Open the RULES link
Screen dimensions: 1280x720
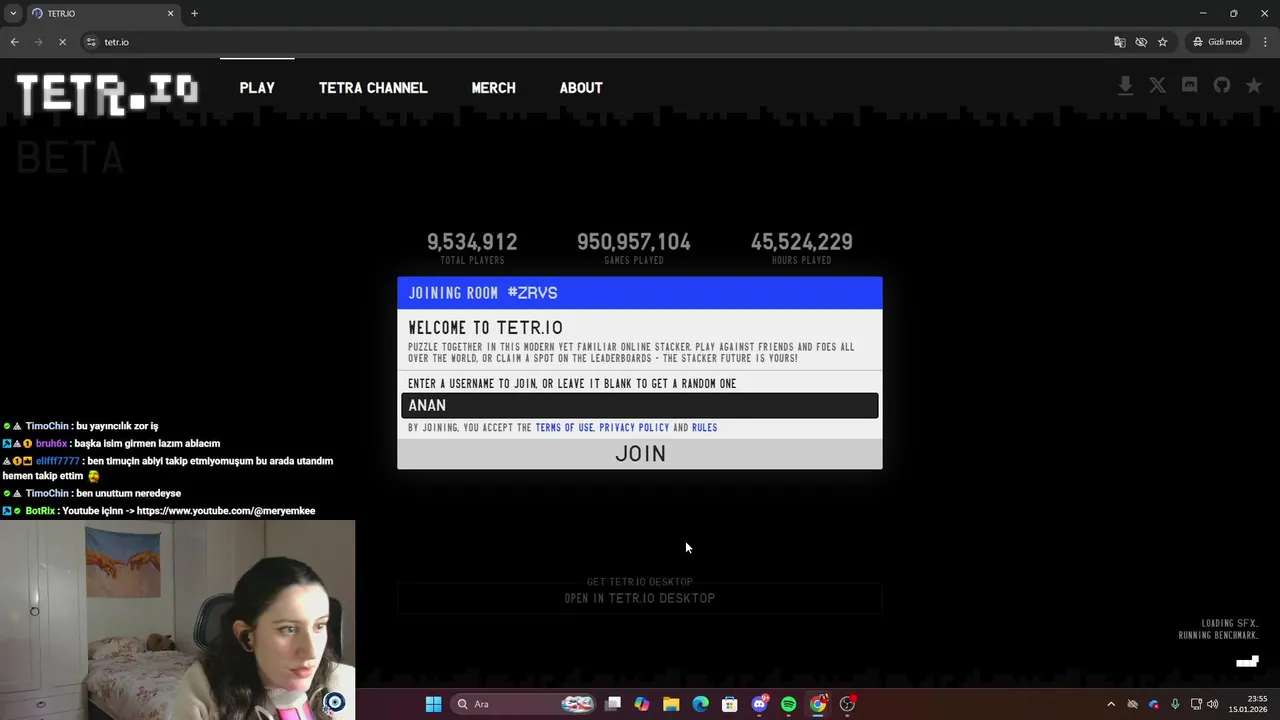[705, 428]
